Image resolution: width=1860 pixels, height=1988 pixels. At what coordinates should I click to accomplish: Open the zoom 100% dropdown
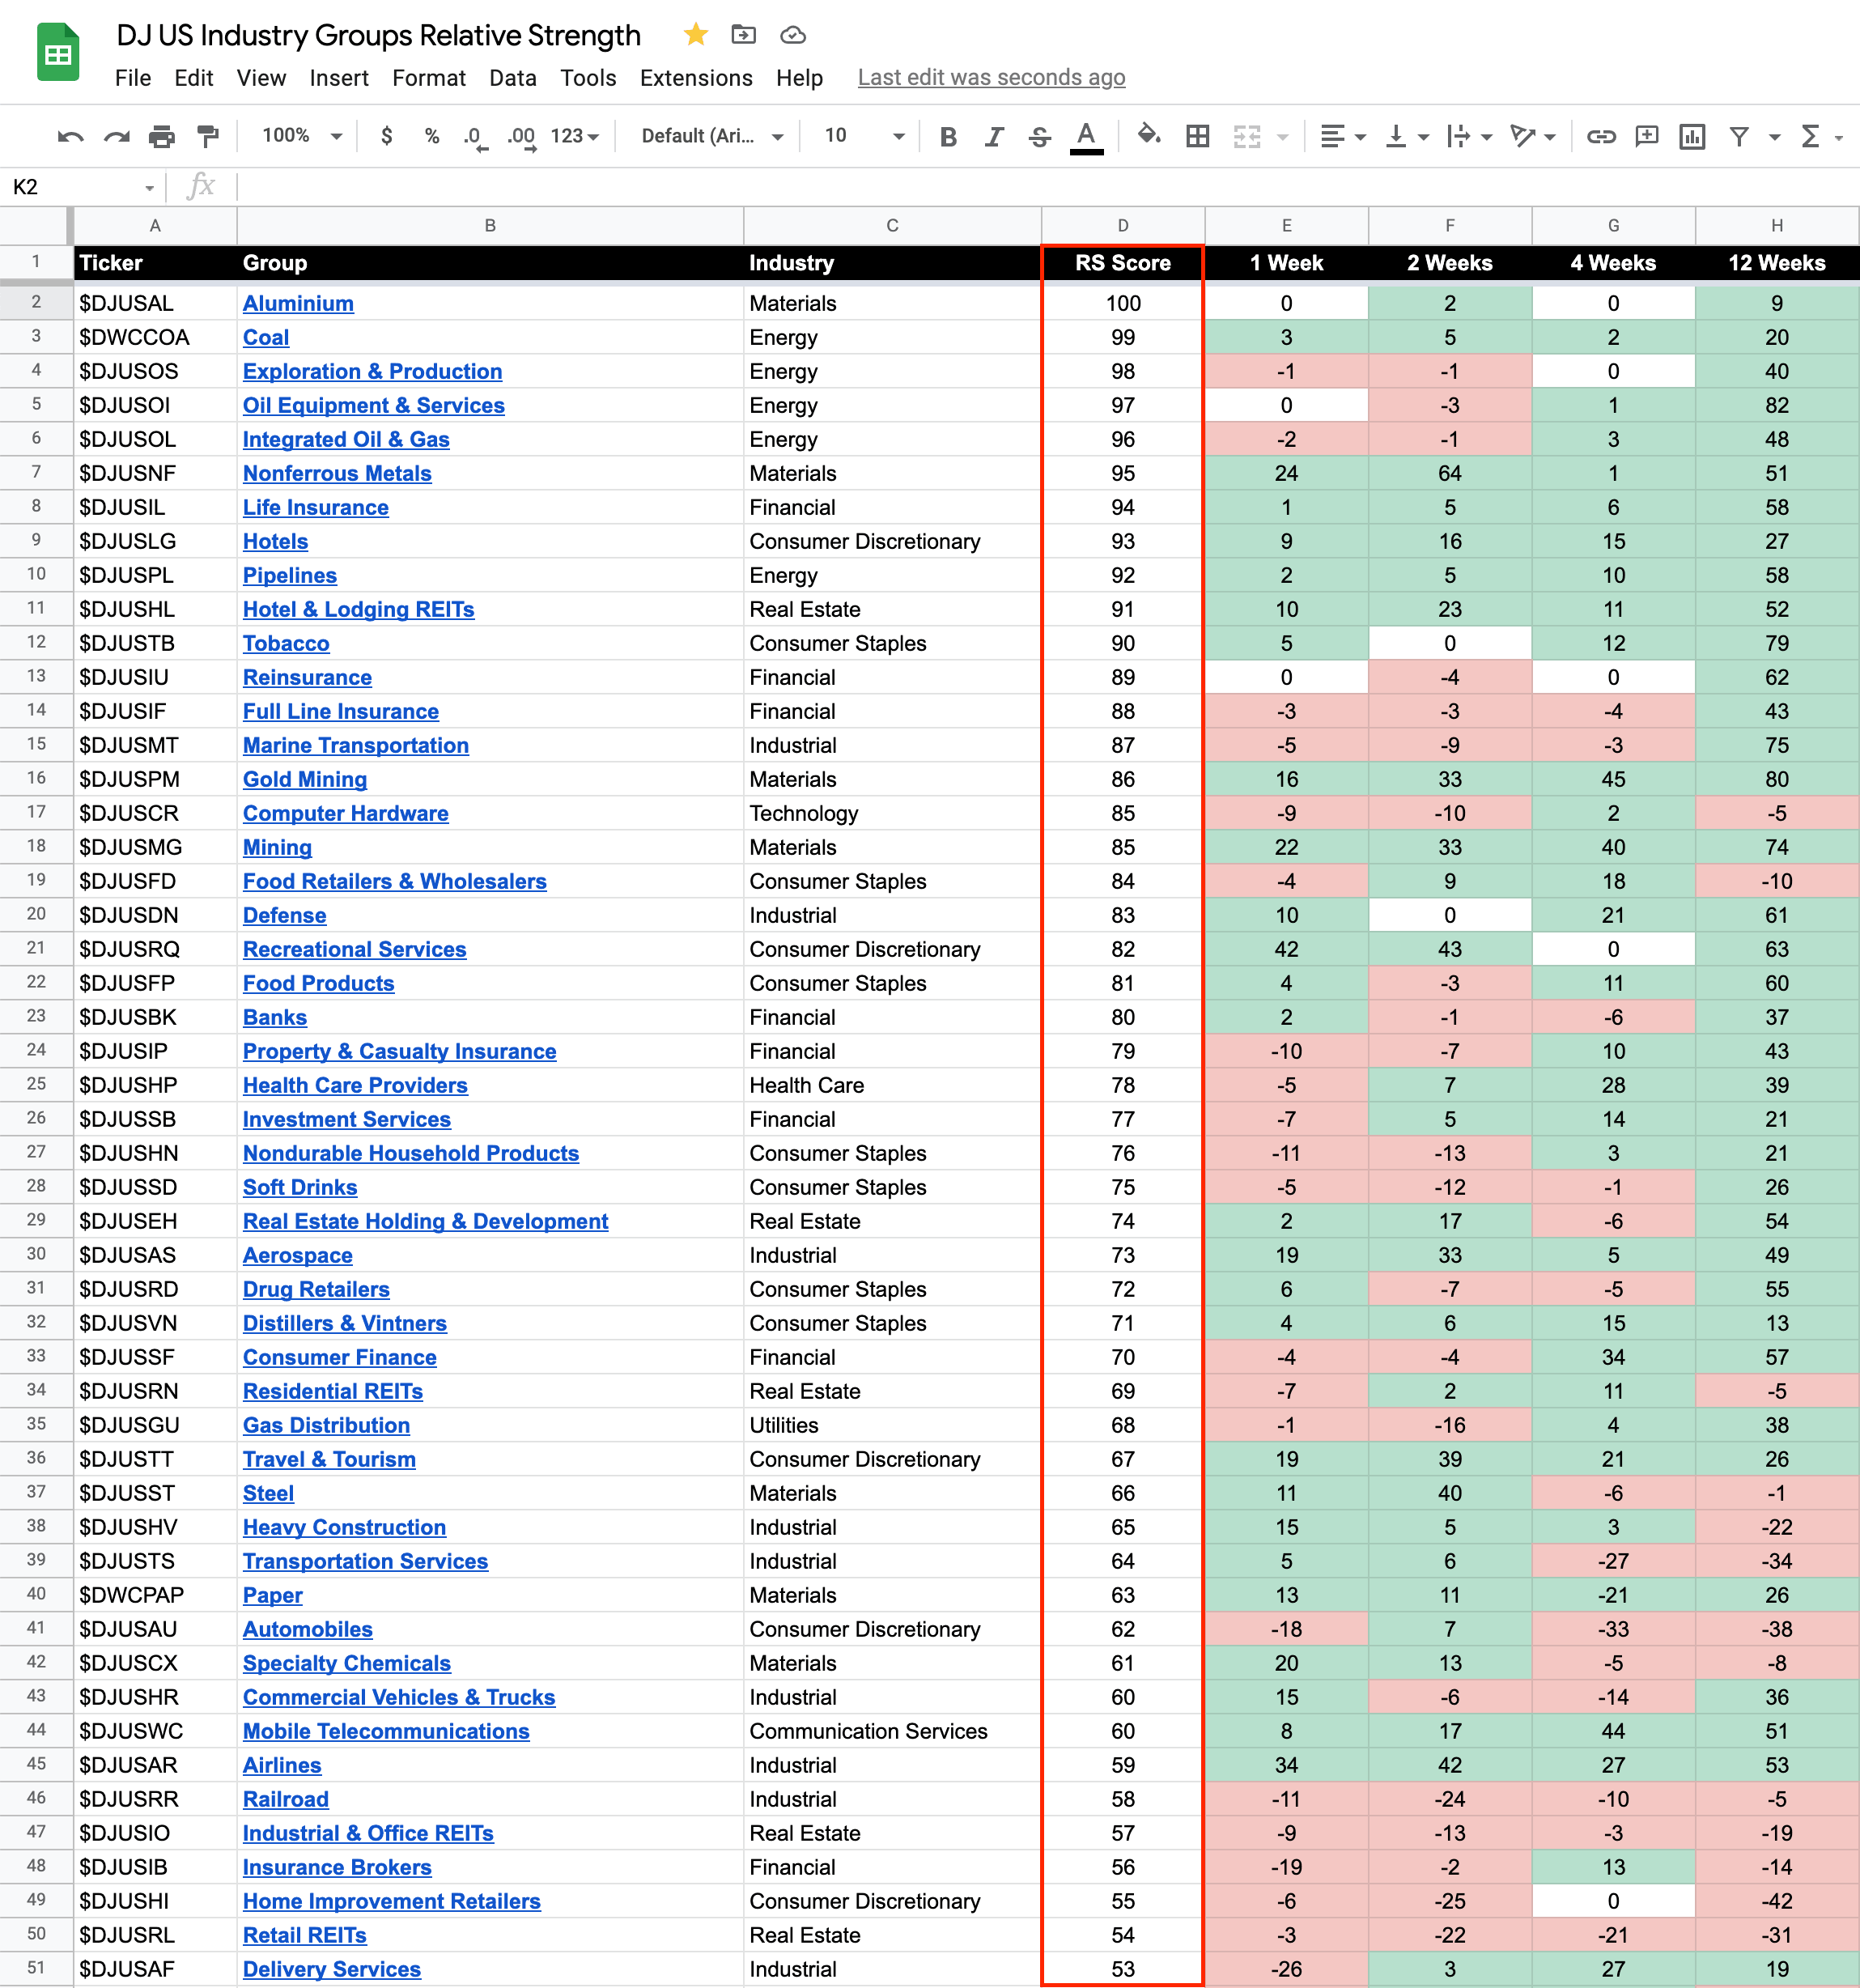(302, 136)
